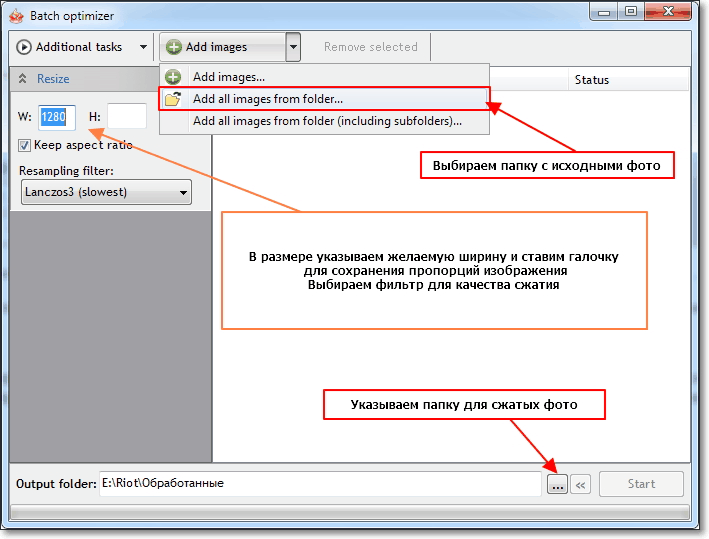709x539 pixels.
Task: Close the Batch optimizer window
Action: point(668,11)
